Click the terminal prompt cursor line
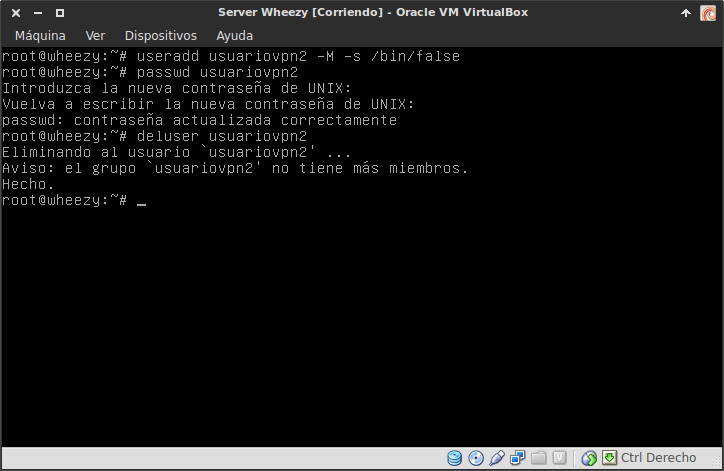The width and height of the screenshot is (724, 471). pos(141,201)
